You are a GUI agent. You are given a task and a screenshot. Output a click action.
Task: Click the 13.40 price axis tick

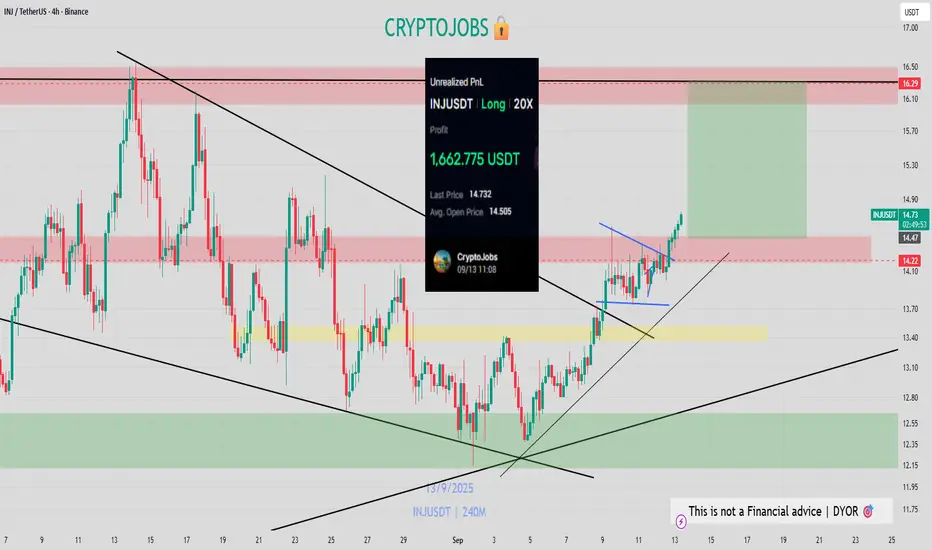tap(910, 338)
